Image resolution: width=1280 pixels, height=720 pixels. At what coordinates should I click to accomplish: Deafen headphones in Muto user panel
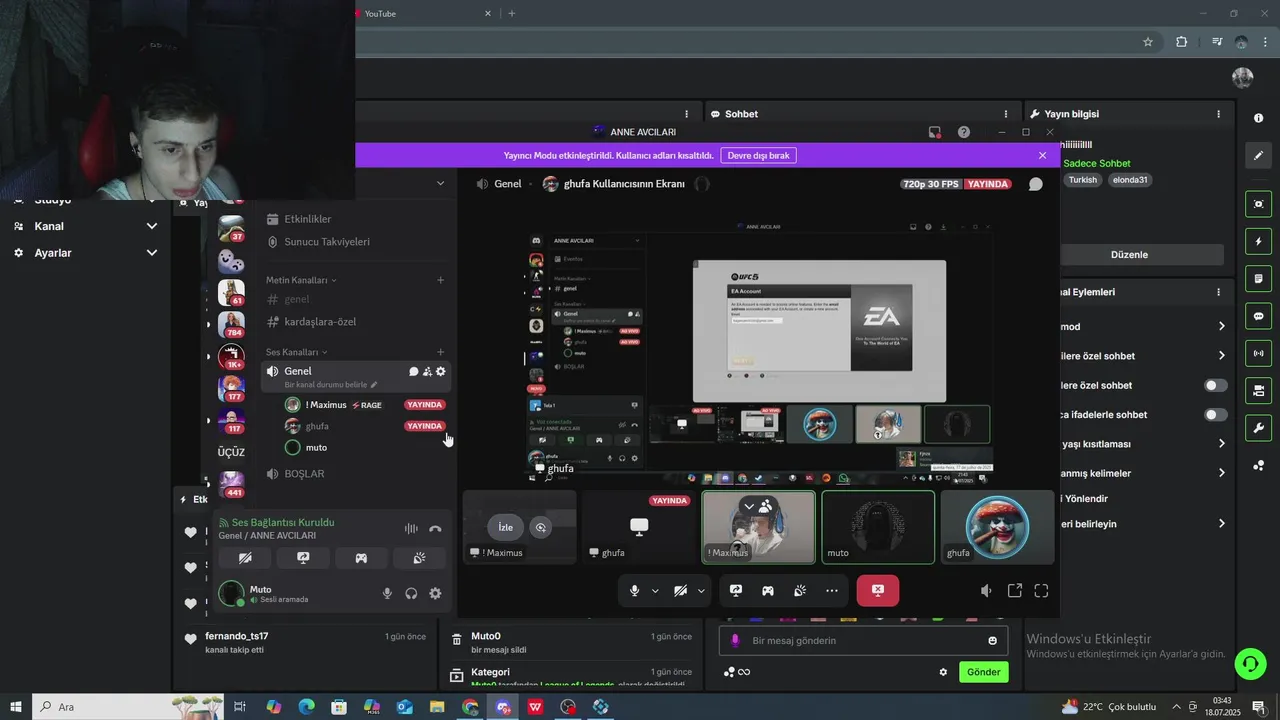tap(411, 593)
